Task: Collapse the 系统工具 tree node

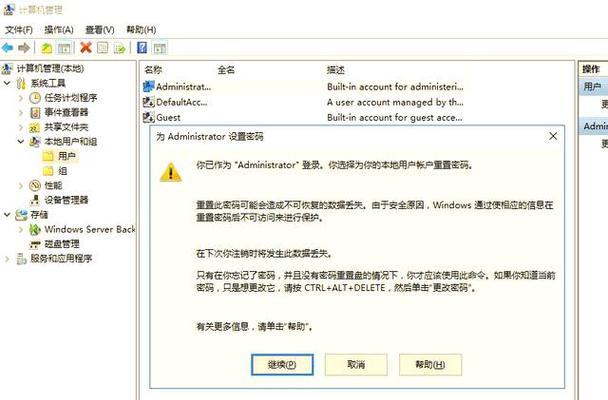Action: (7, 83)
